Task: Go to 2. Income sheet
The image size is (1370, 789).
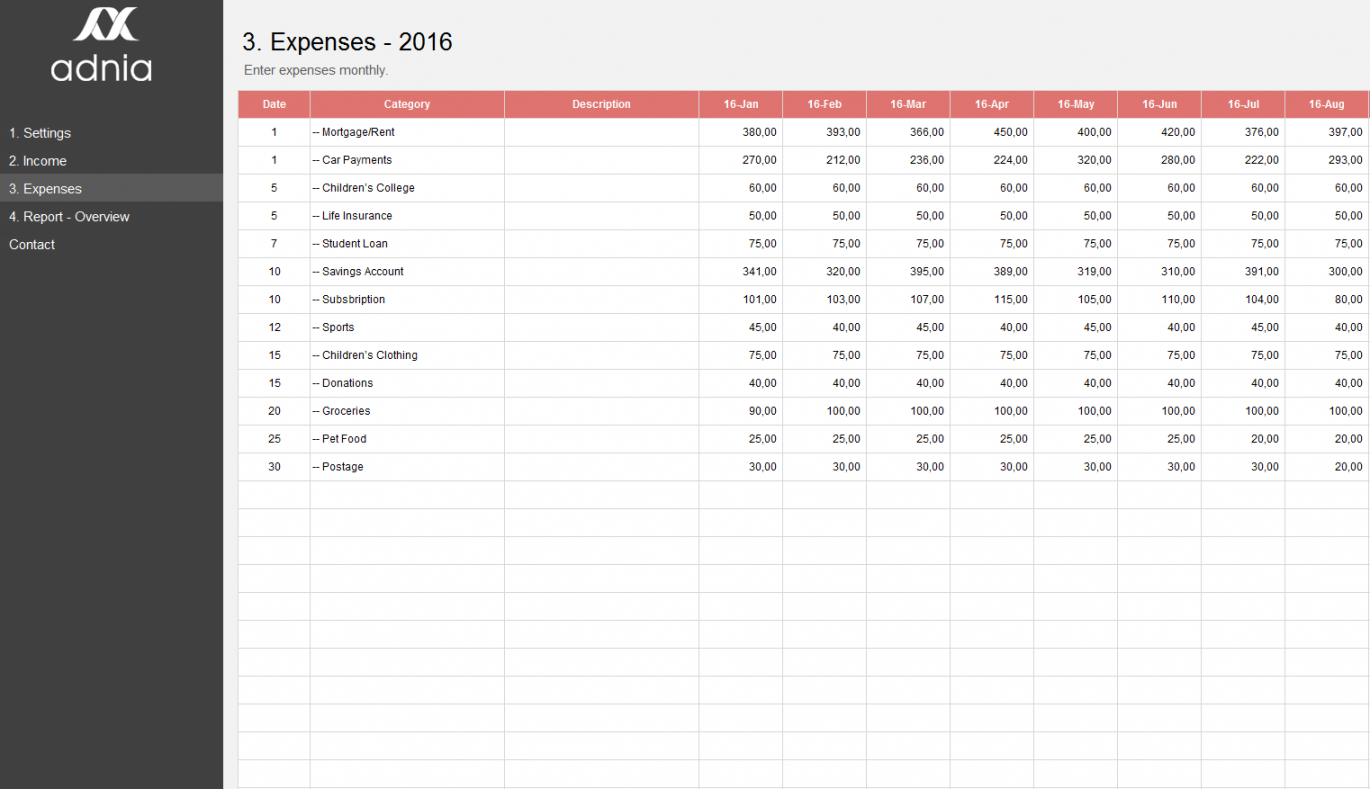Action: (x=38, y=161)
